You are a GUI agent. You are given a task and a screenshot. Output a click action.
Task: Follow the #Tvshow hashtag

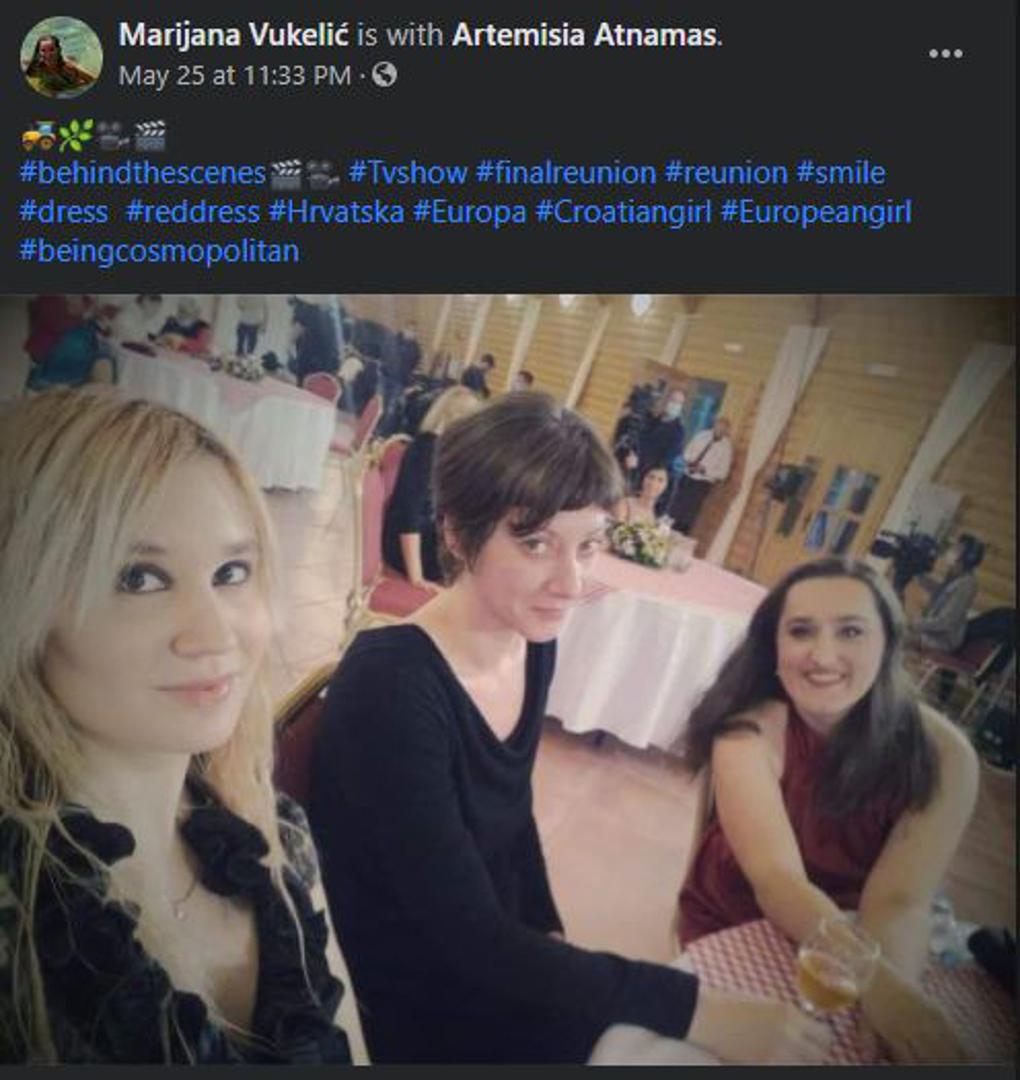coord(408,173)
